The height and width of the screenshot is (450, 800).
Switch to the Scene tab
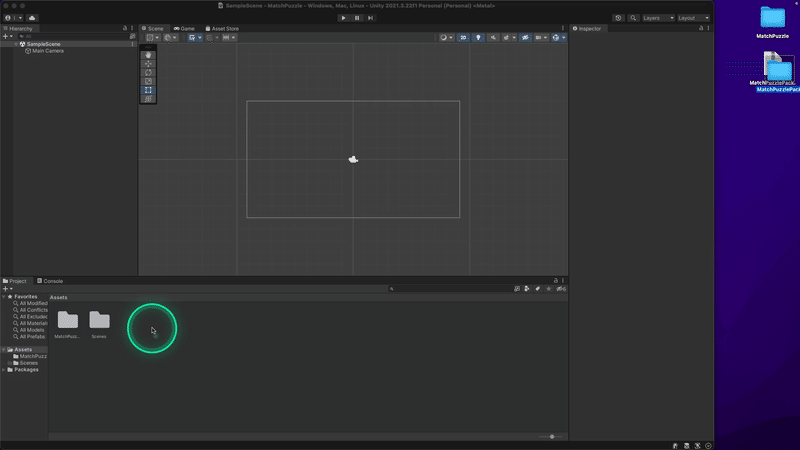(x=153, y=29)
